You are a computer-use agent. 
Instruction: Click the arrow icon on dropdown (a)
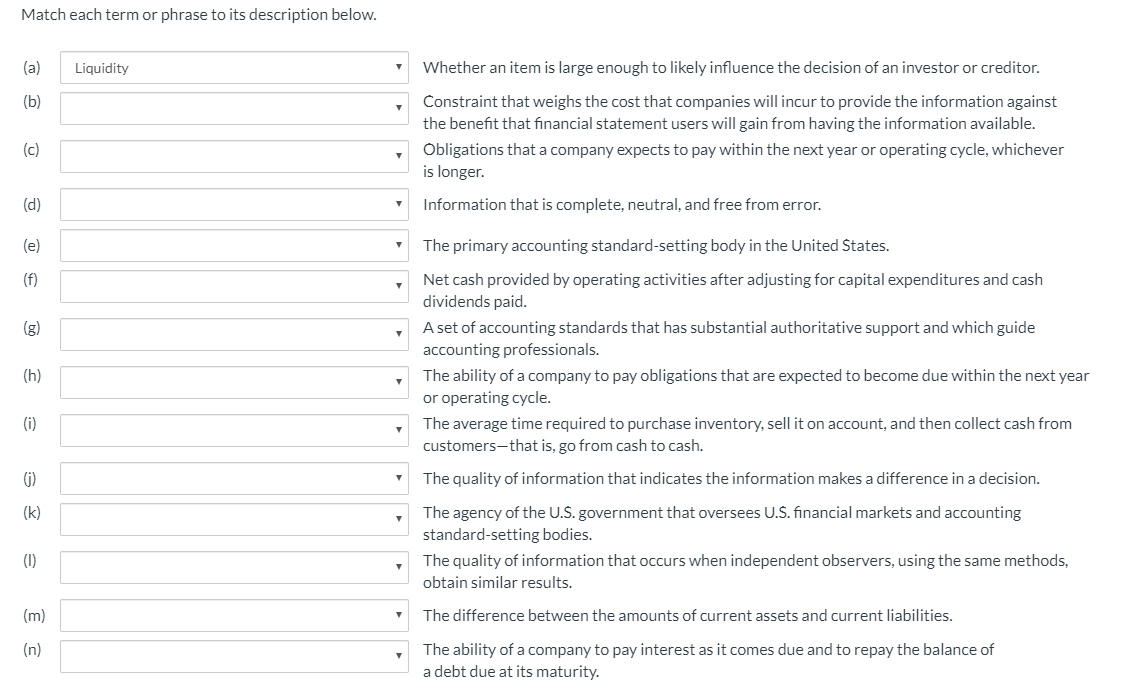398,67
